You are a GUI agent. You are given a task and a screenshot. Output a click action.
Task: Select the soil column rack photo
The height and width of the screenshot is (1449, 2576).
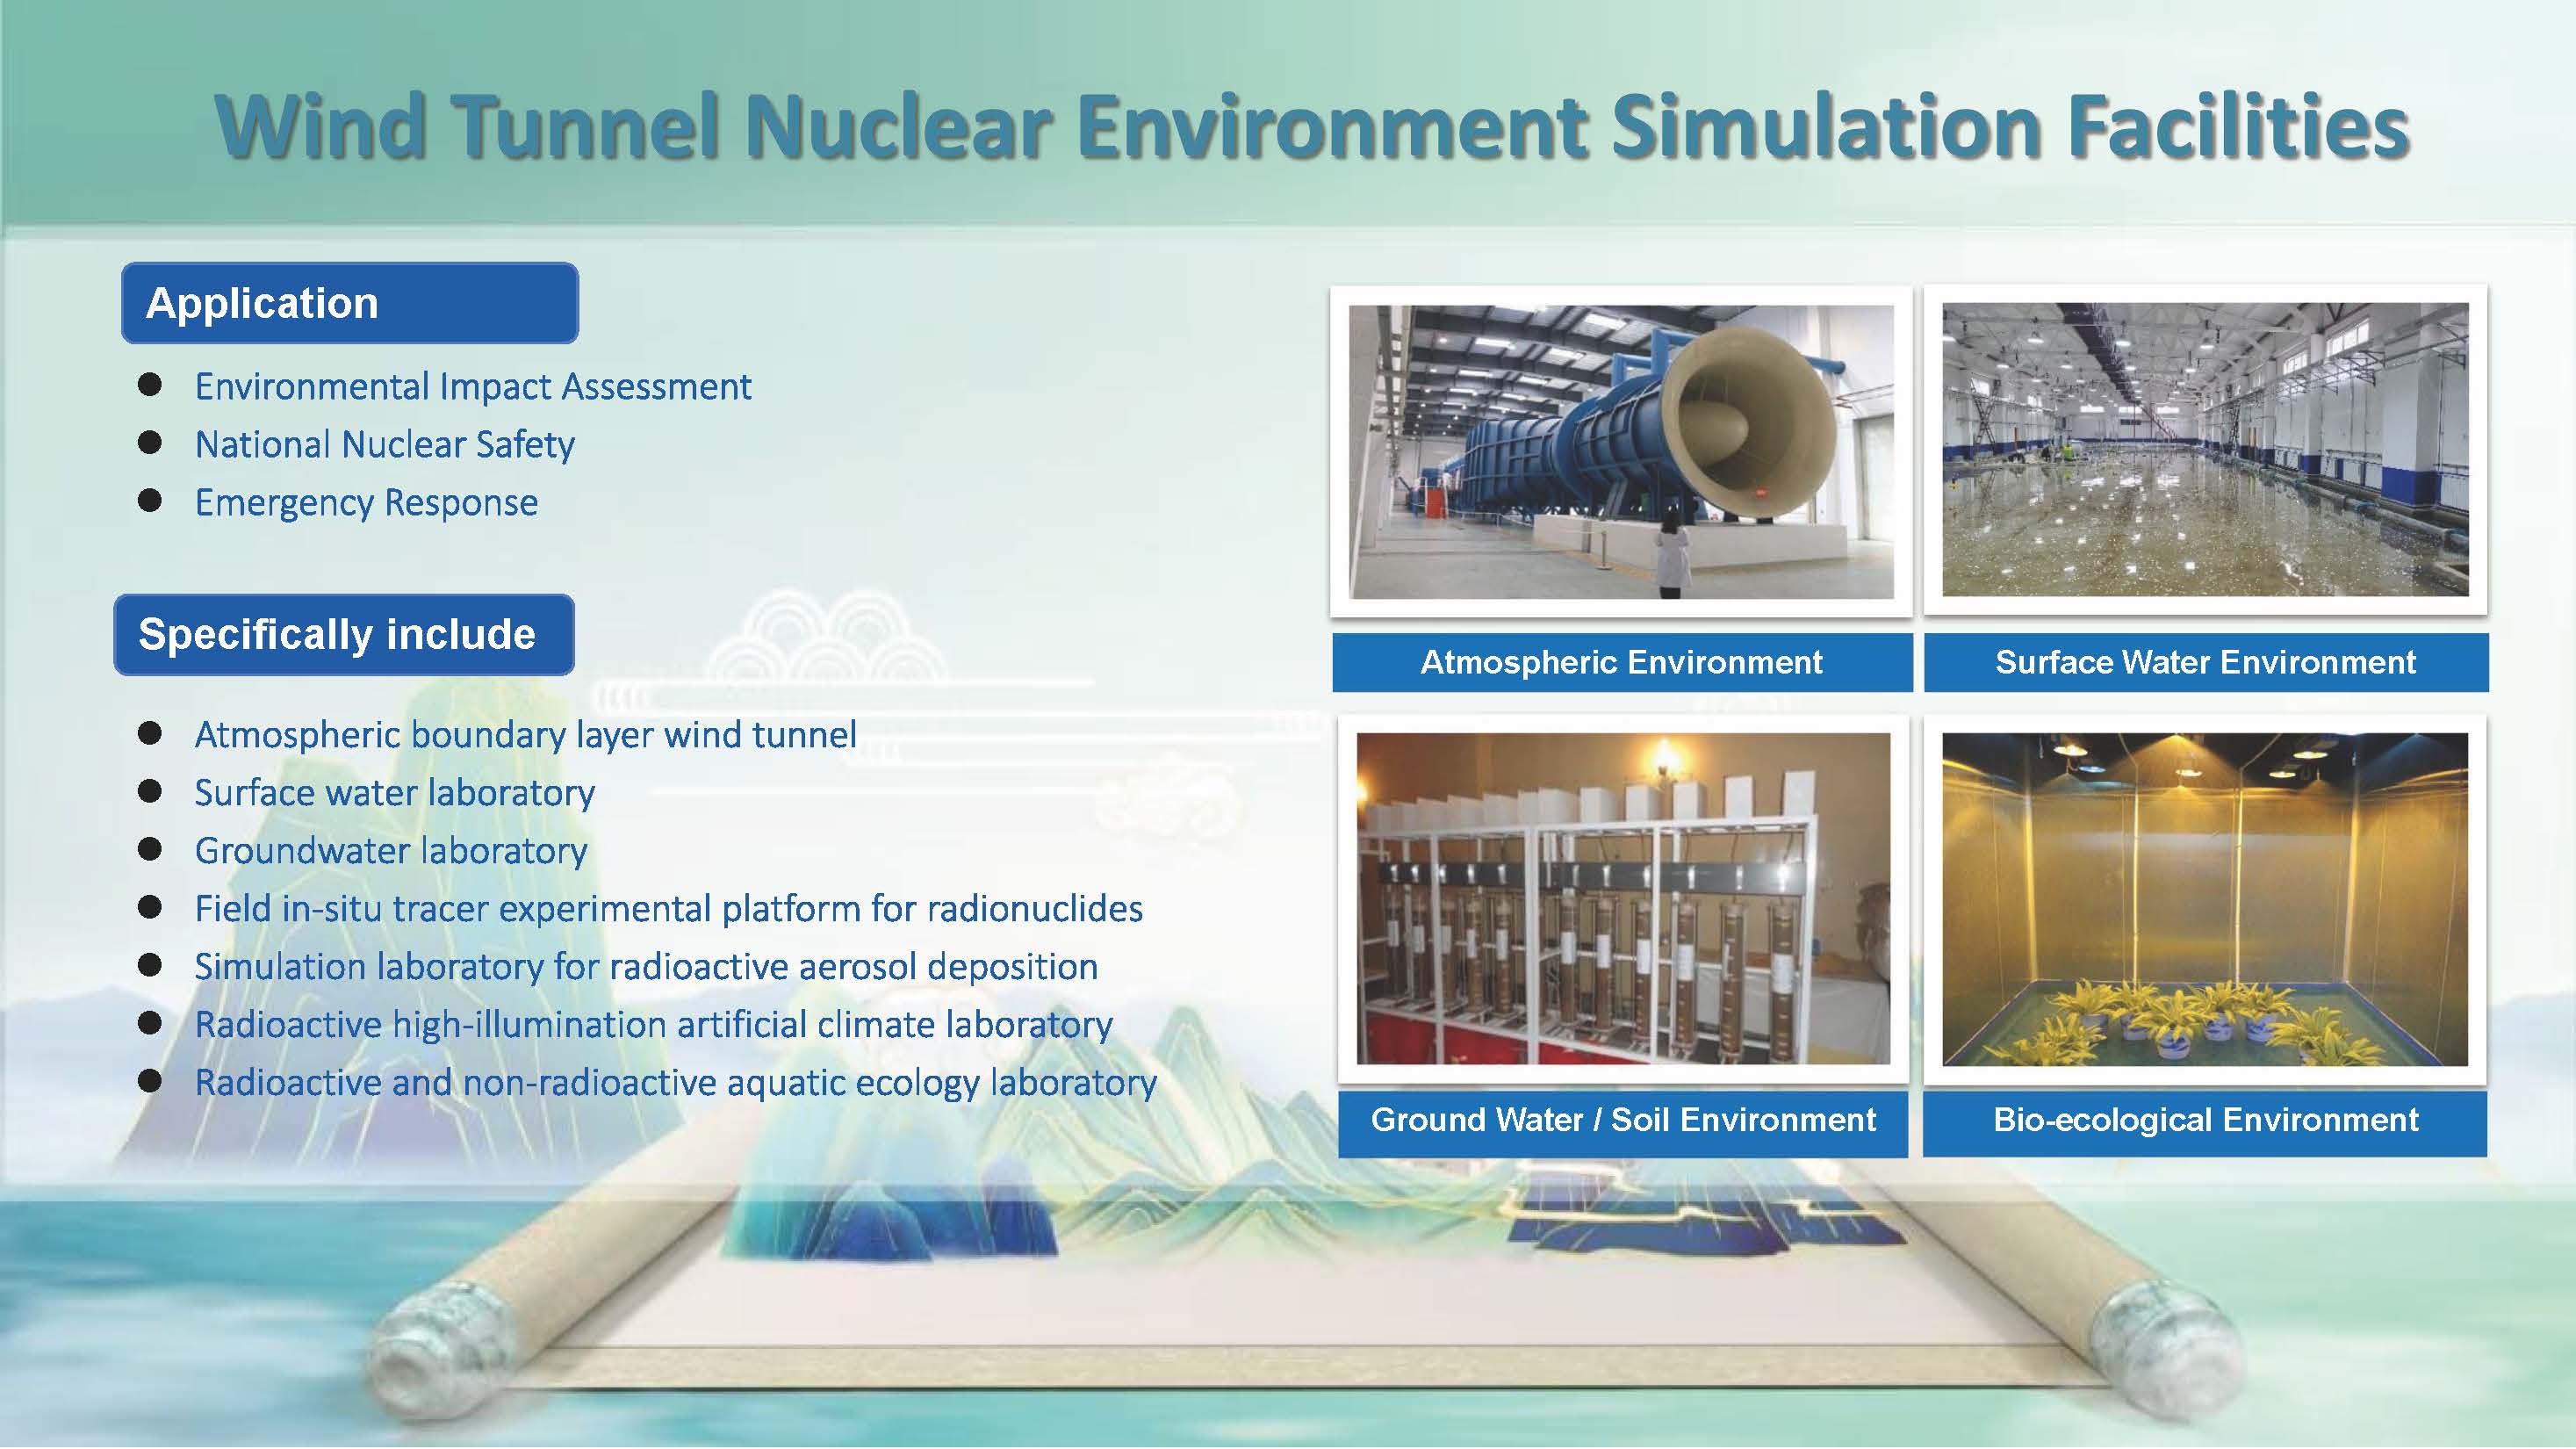pos(1623,898)
